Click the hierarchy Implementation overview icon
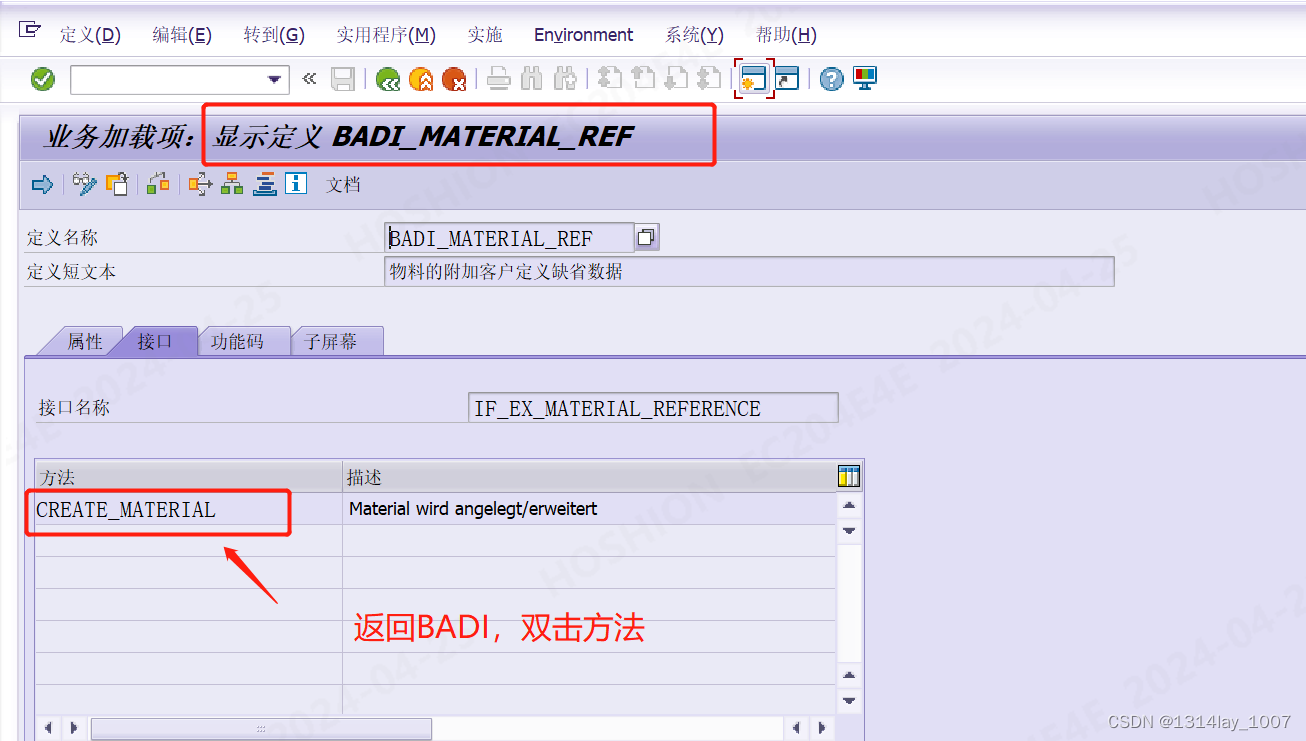This screenshot has width=1306, height=741. tap(232, 184)
